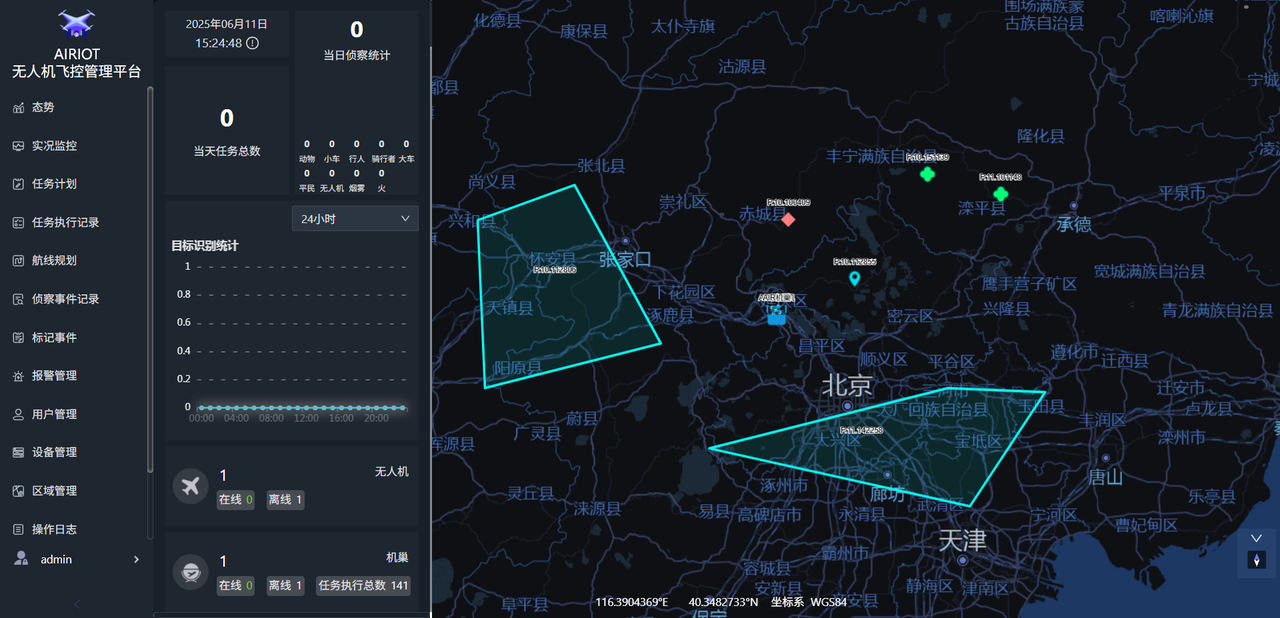This screenshot has width=1280, height=618.
Task: Open 操作日志 menu item
Action: coord(55,529)
